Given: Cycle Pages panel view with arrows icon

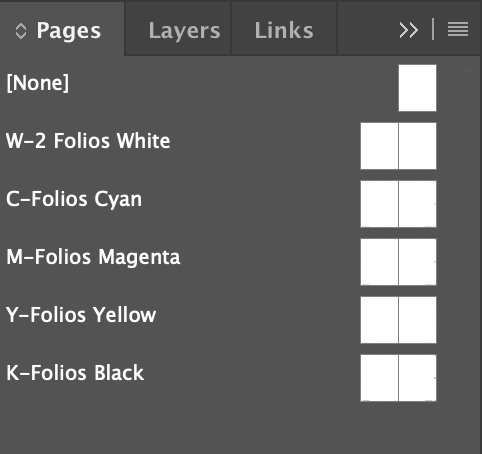Looking at the screenshot, I should point(21,31).
